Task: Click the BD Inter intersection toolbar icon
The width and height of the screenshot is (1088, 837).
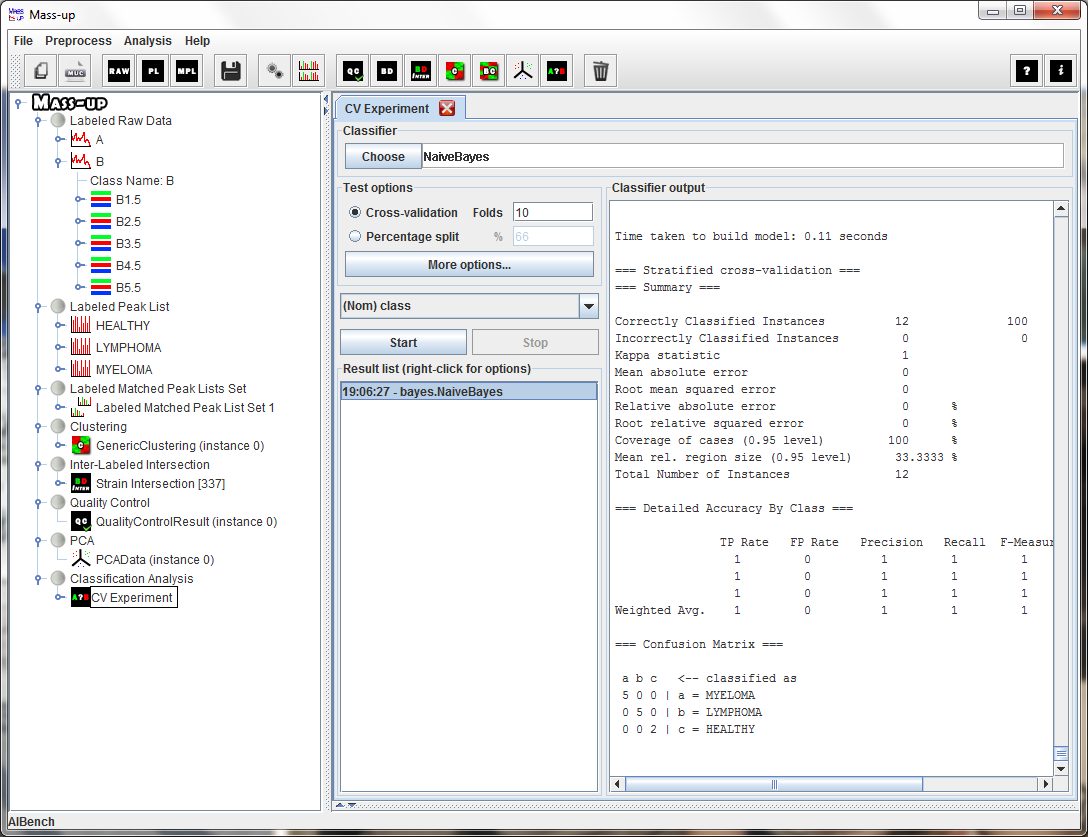Action: [421, 71]
